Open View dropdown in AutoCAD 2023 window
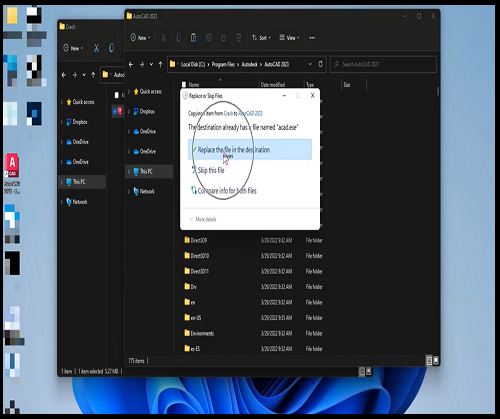 pos(289,38)
